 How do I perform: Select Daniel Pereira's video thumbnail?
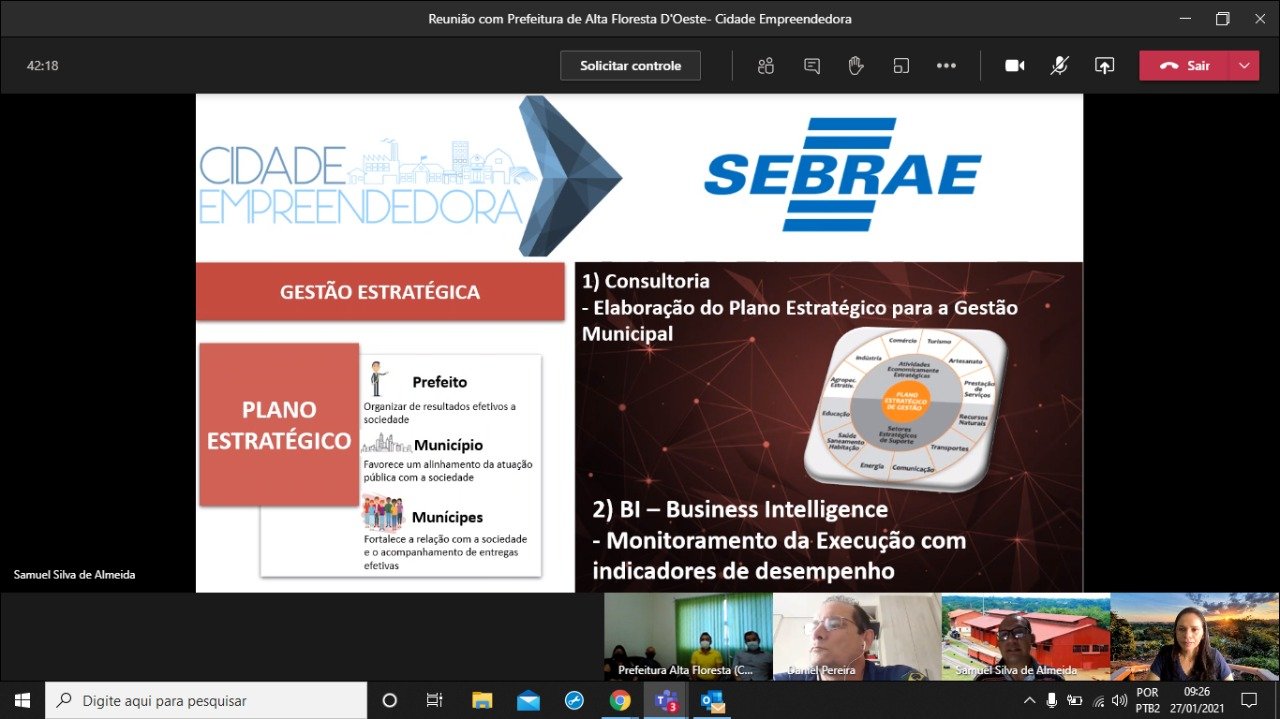tap(856, 636)
